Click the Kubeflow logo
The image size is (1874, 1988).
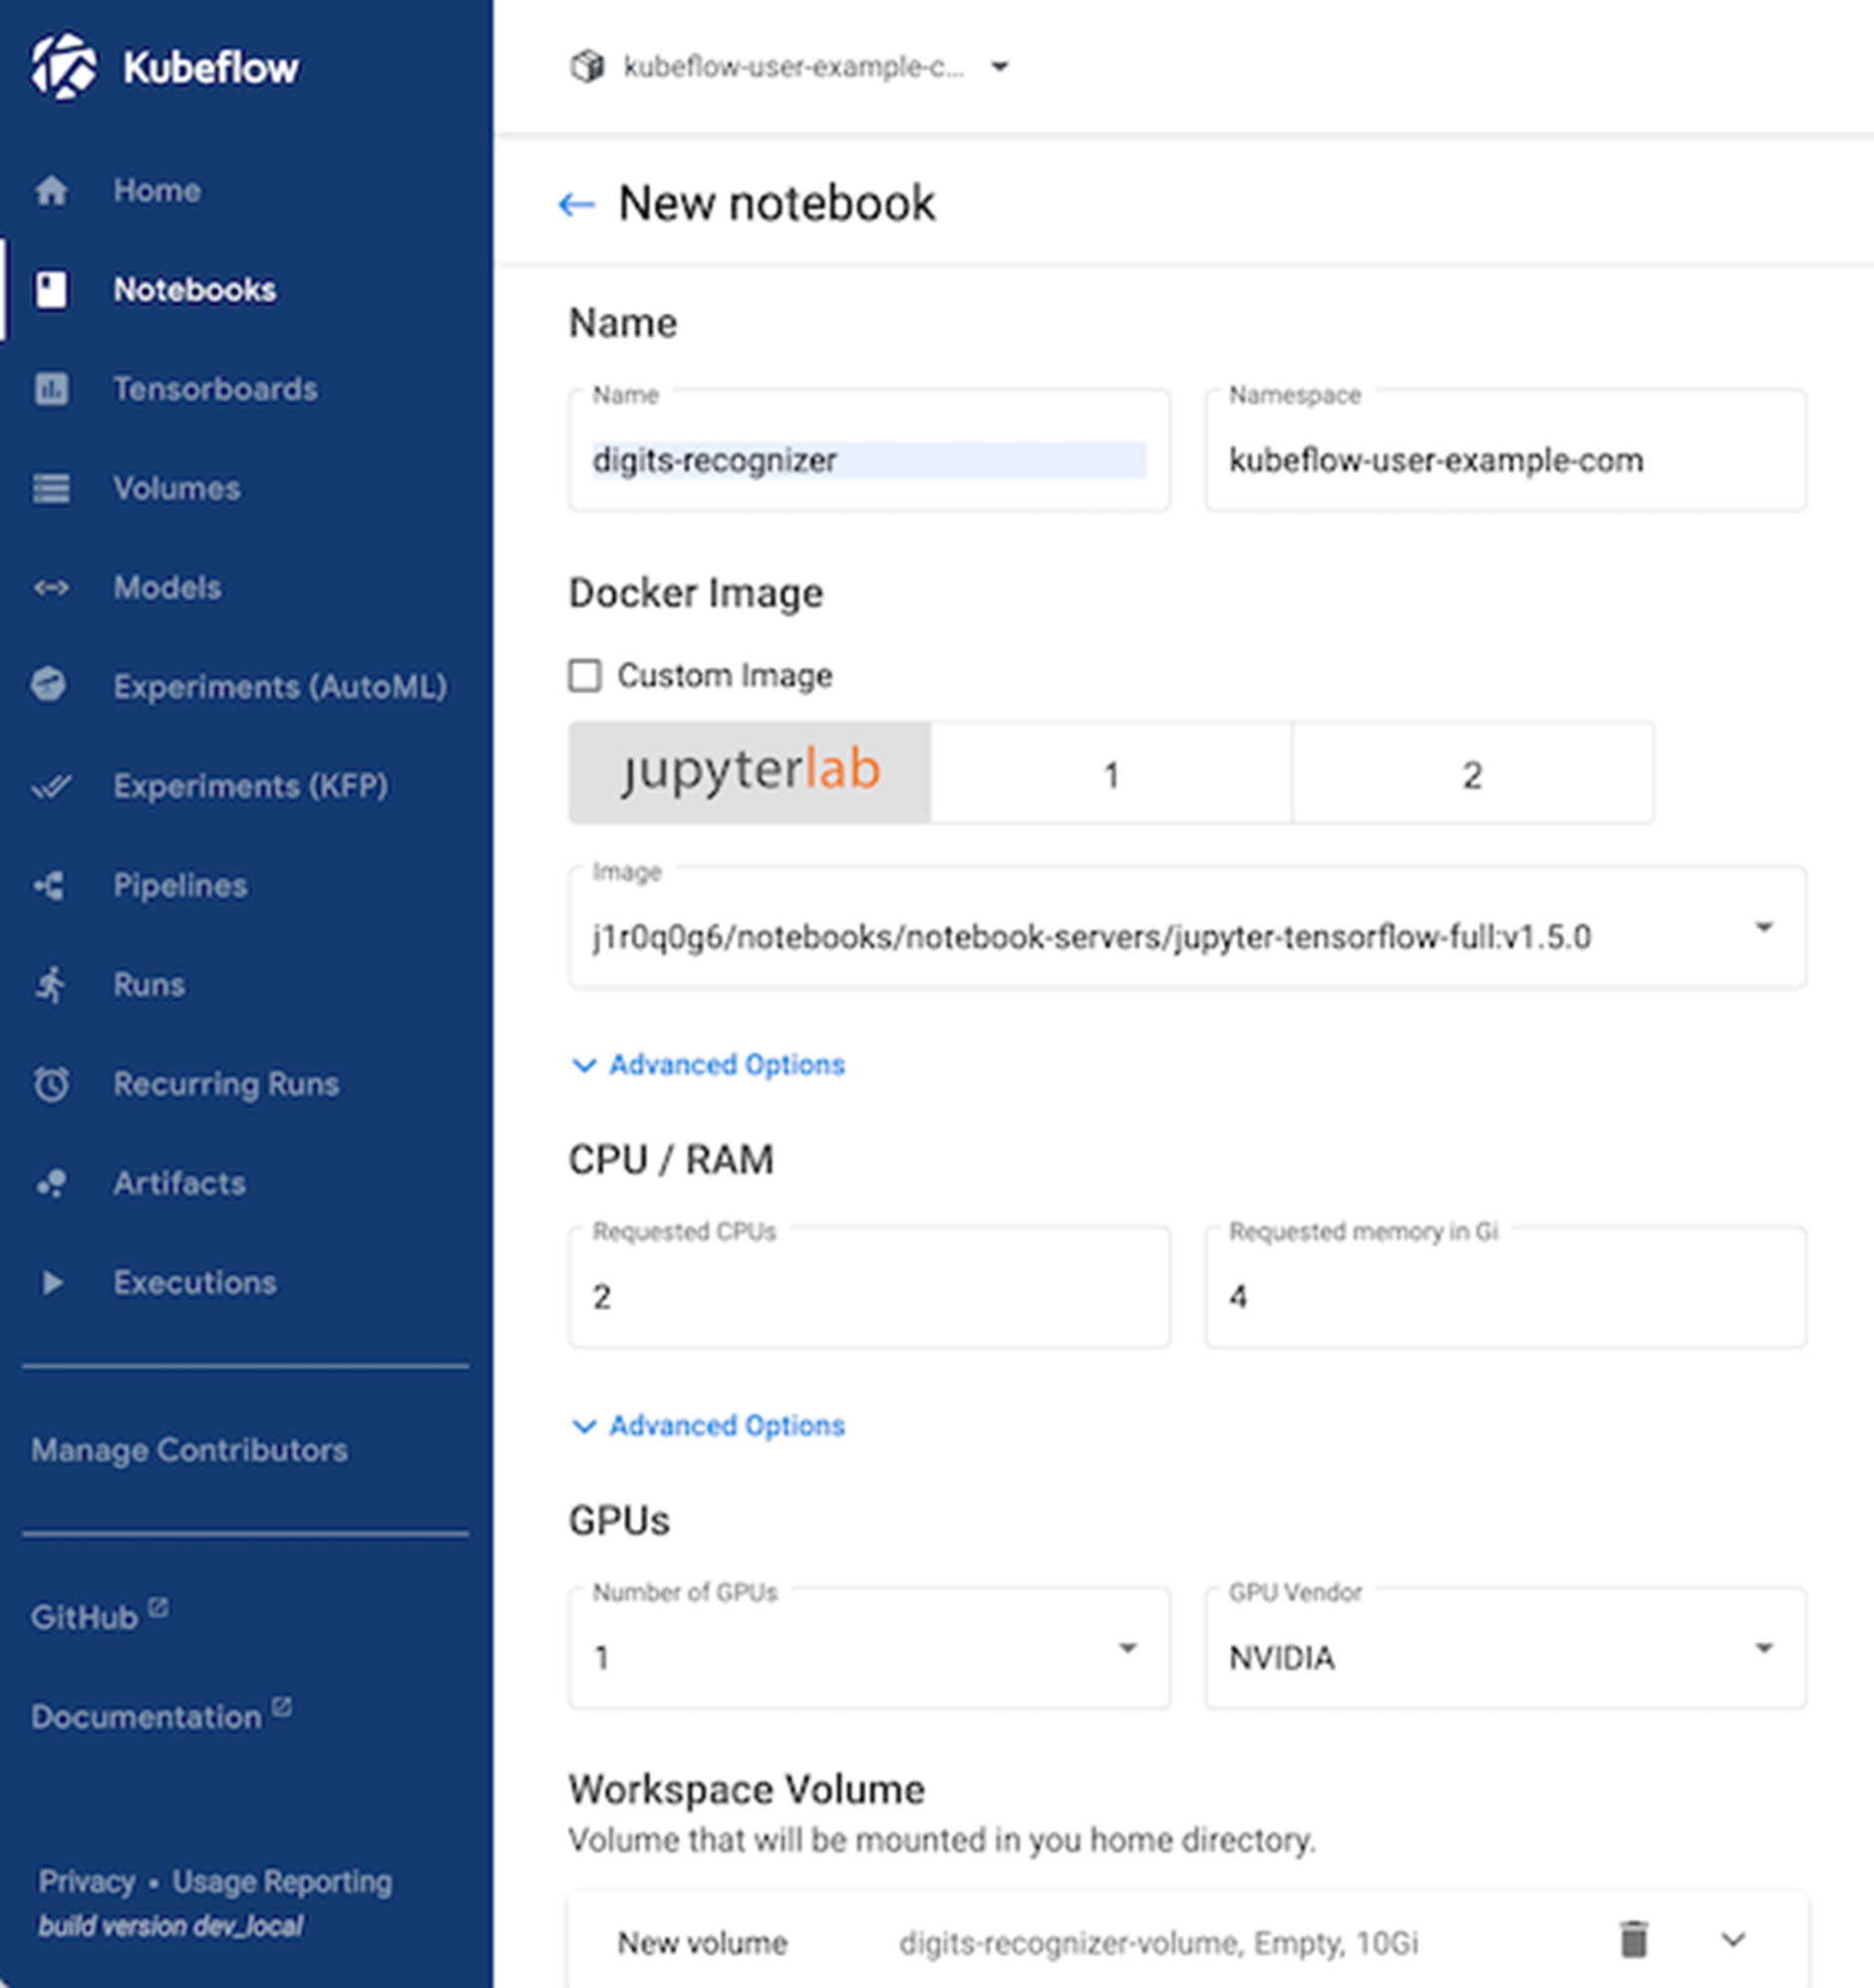[64, 67]
